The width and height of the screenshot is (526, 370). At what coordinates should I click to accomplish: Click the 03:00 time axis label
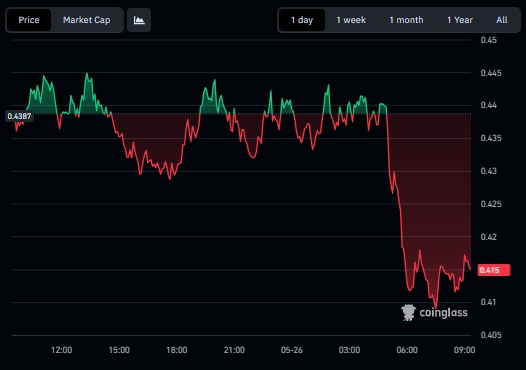(349, 350)
